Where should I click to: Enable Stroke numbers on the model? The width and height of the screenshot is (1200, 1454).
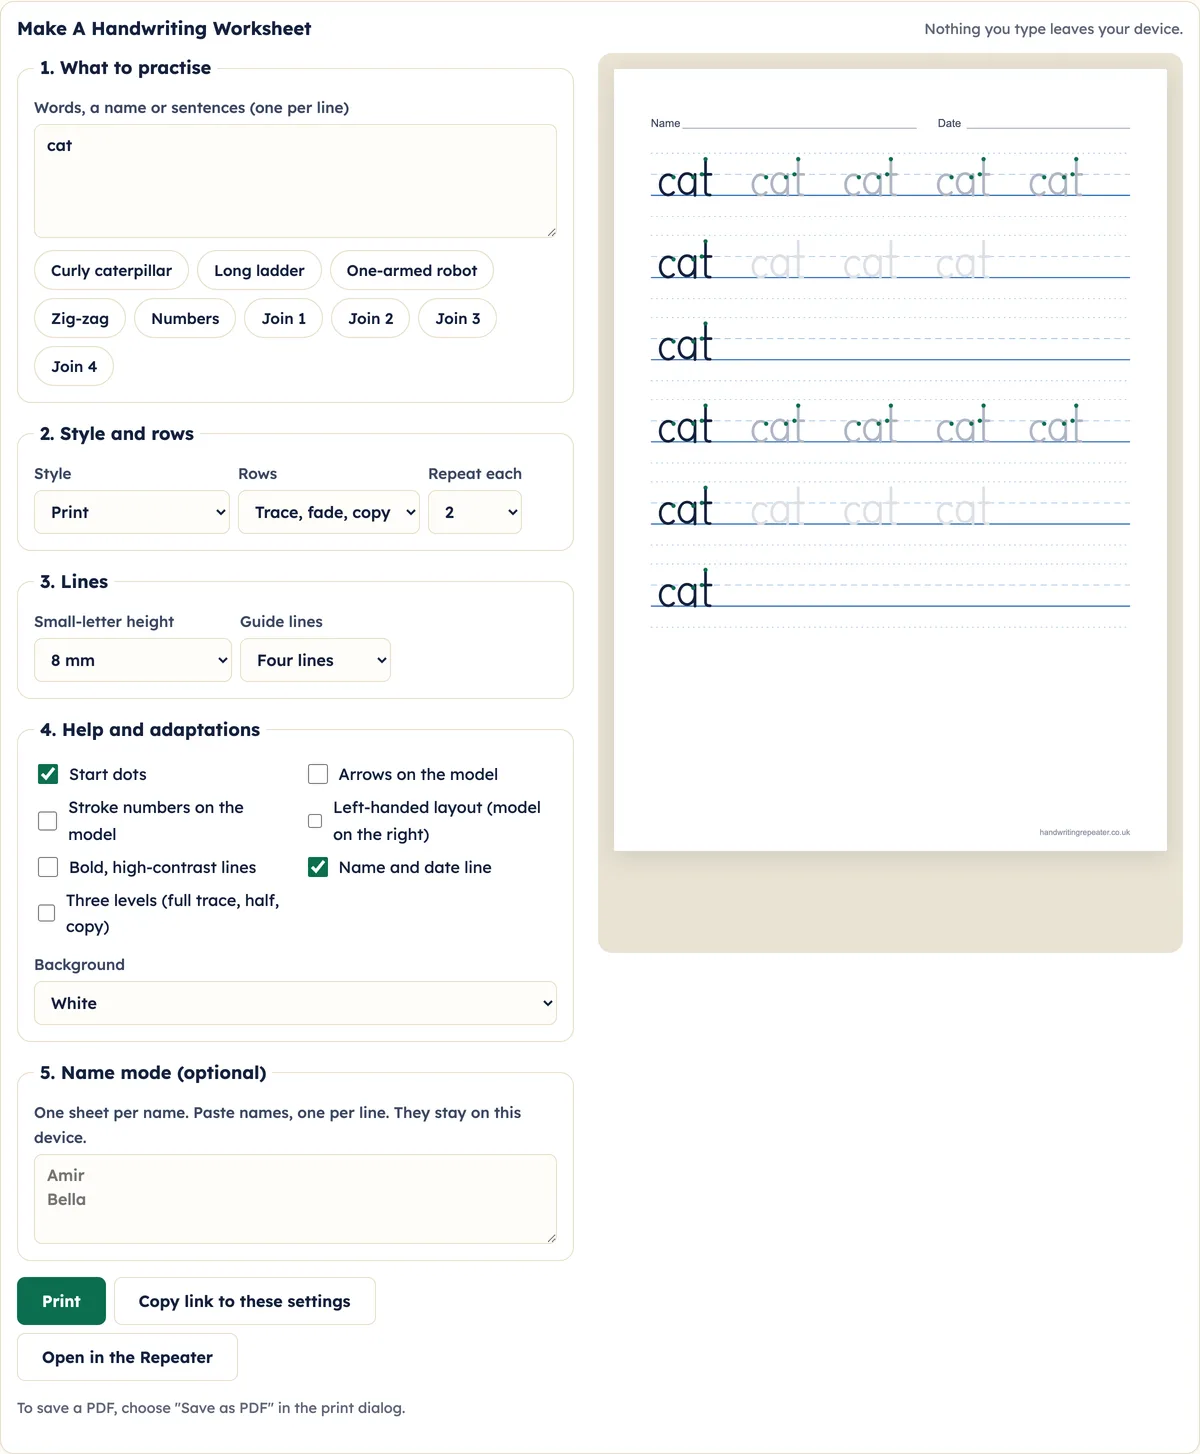[x=47, y=821]
